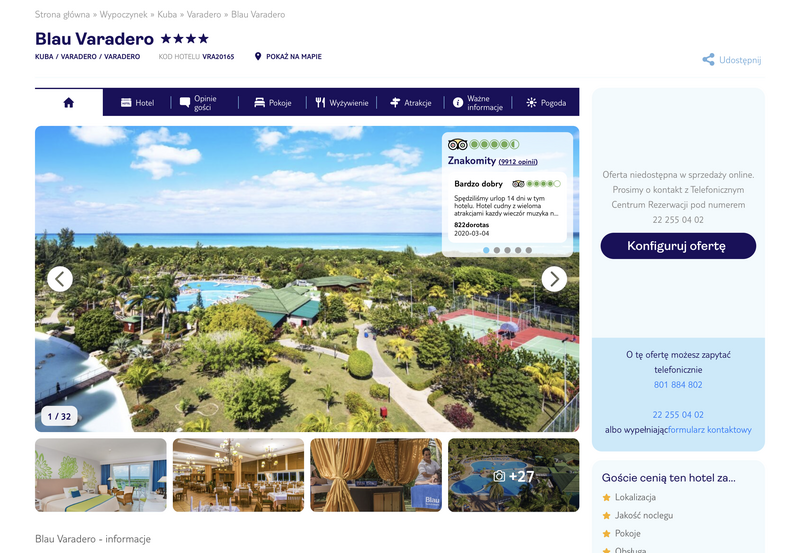This screenshot has height=553, width=800.
Task: Select the second review carousel dot
Action: click(x=497, y=250)
